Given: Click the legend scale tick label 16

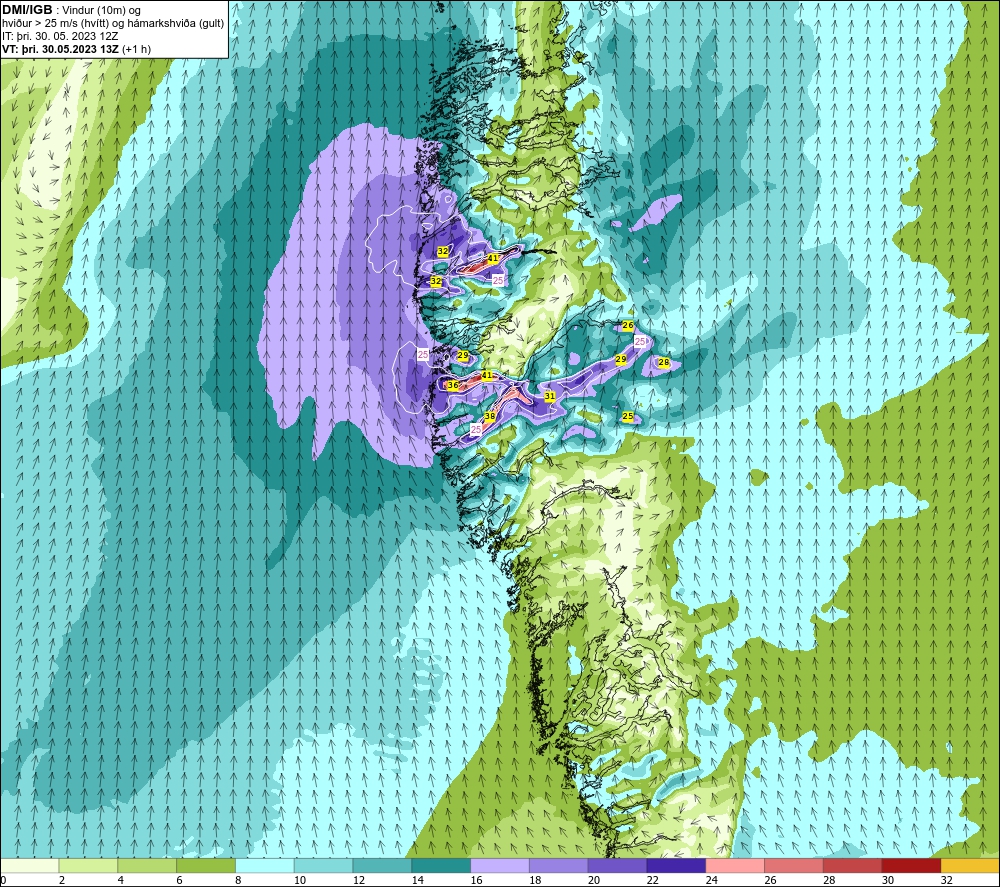Looking at the screenshot, I should (x=476, y=880).
